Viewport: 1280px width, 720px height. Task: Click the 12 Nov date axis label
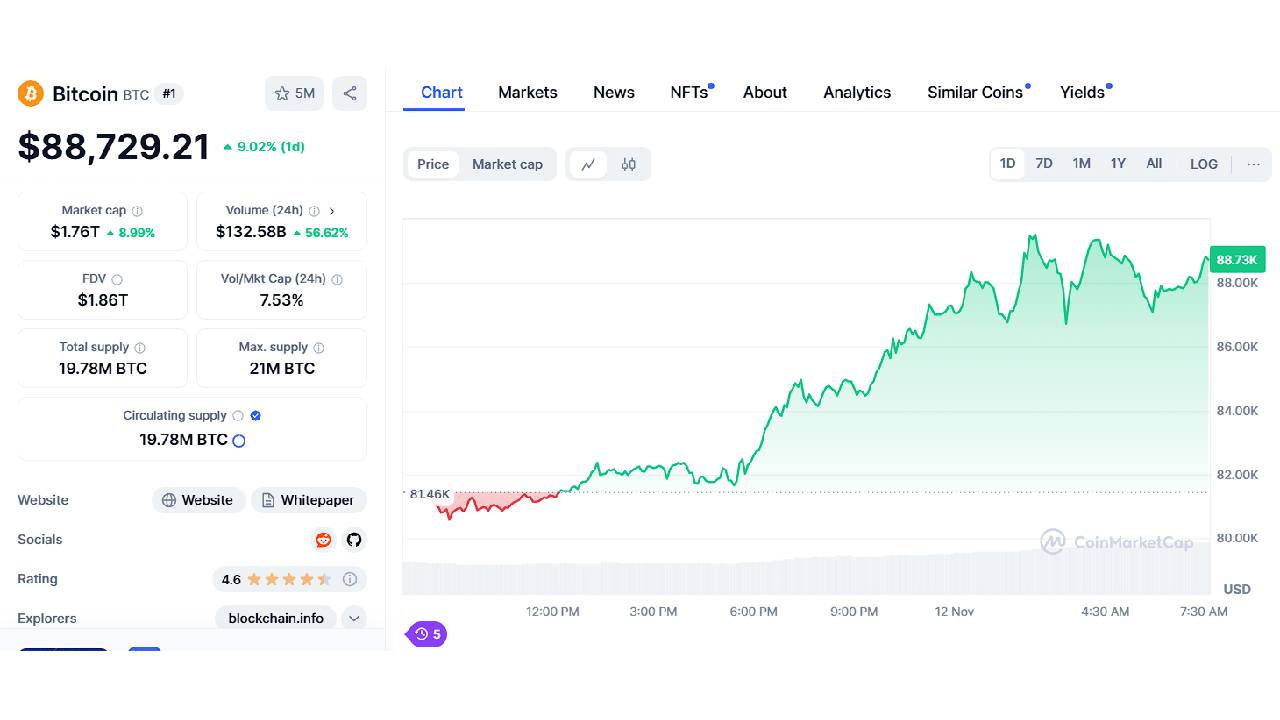pos(954,611)
